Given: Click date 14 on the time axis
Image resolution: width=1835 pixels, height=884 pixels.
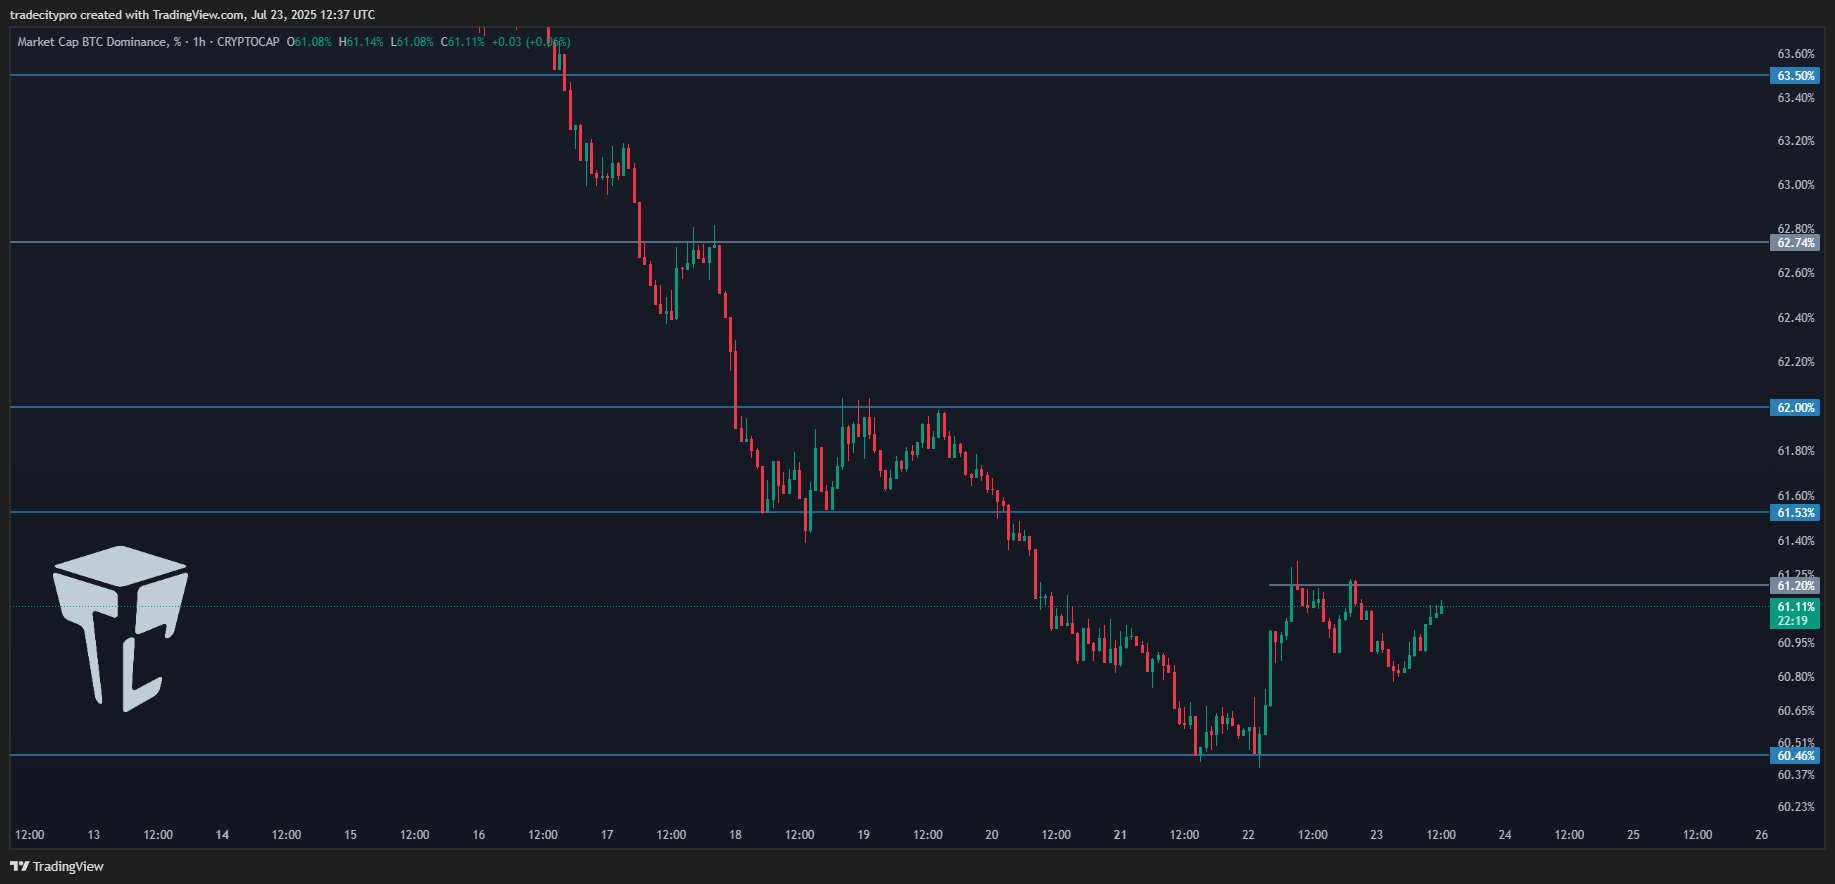Looking at the screenshot, I should click(x=222, y=835).
